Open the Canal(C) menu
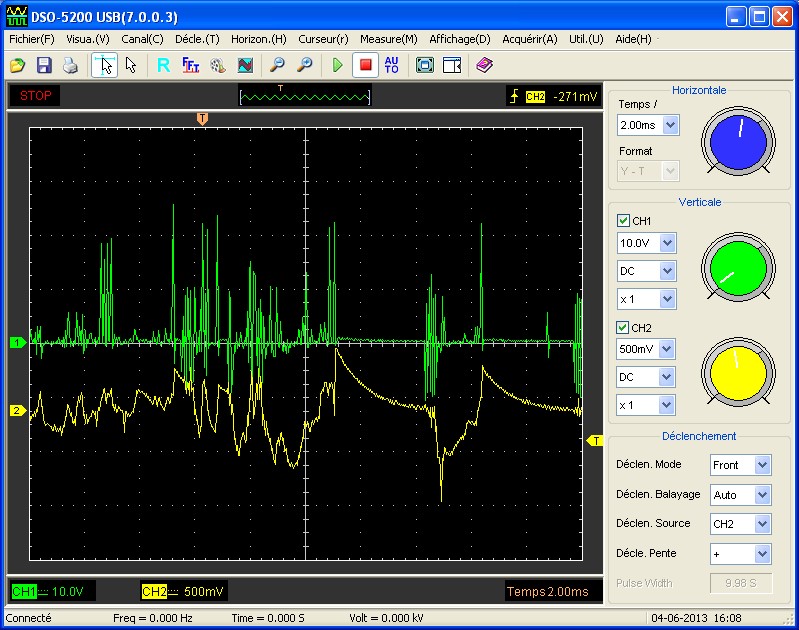The image size is (799, 630). 142,39
